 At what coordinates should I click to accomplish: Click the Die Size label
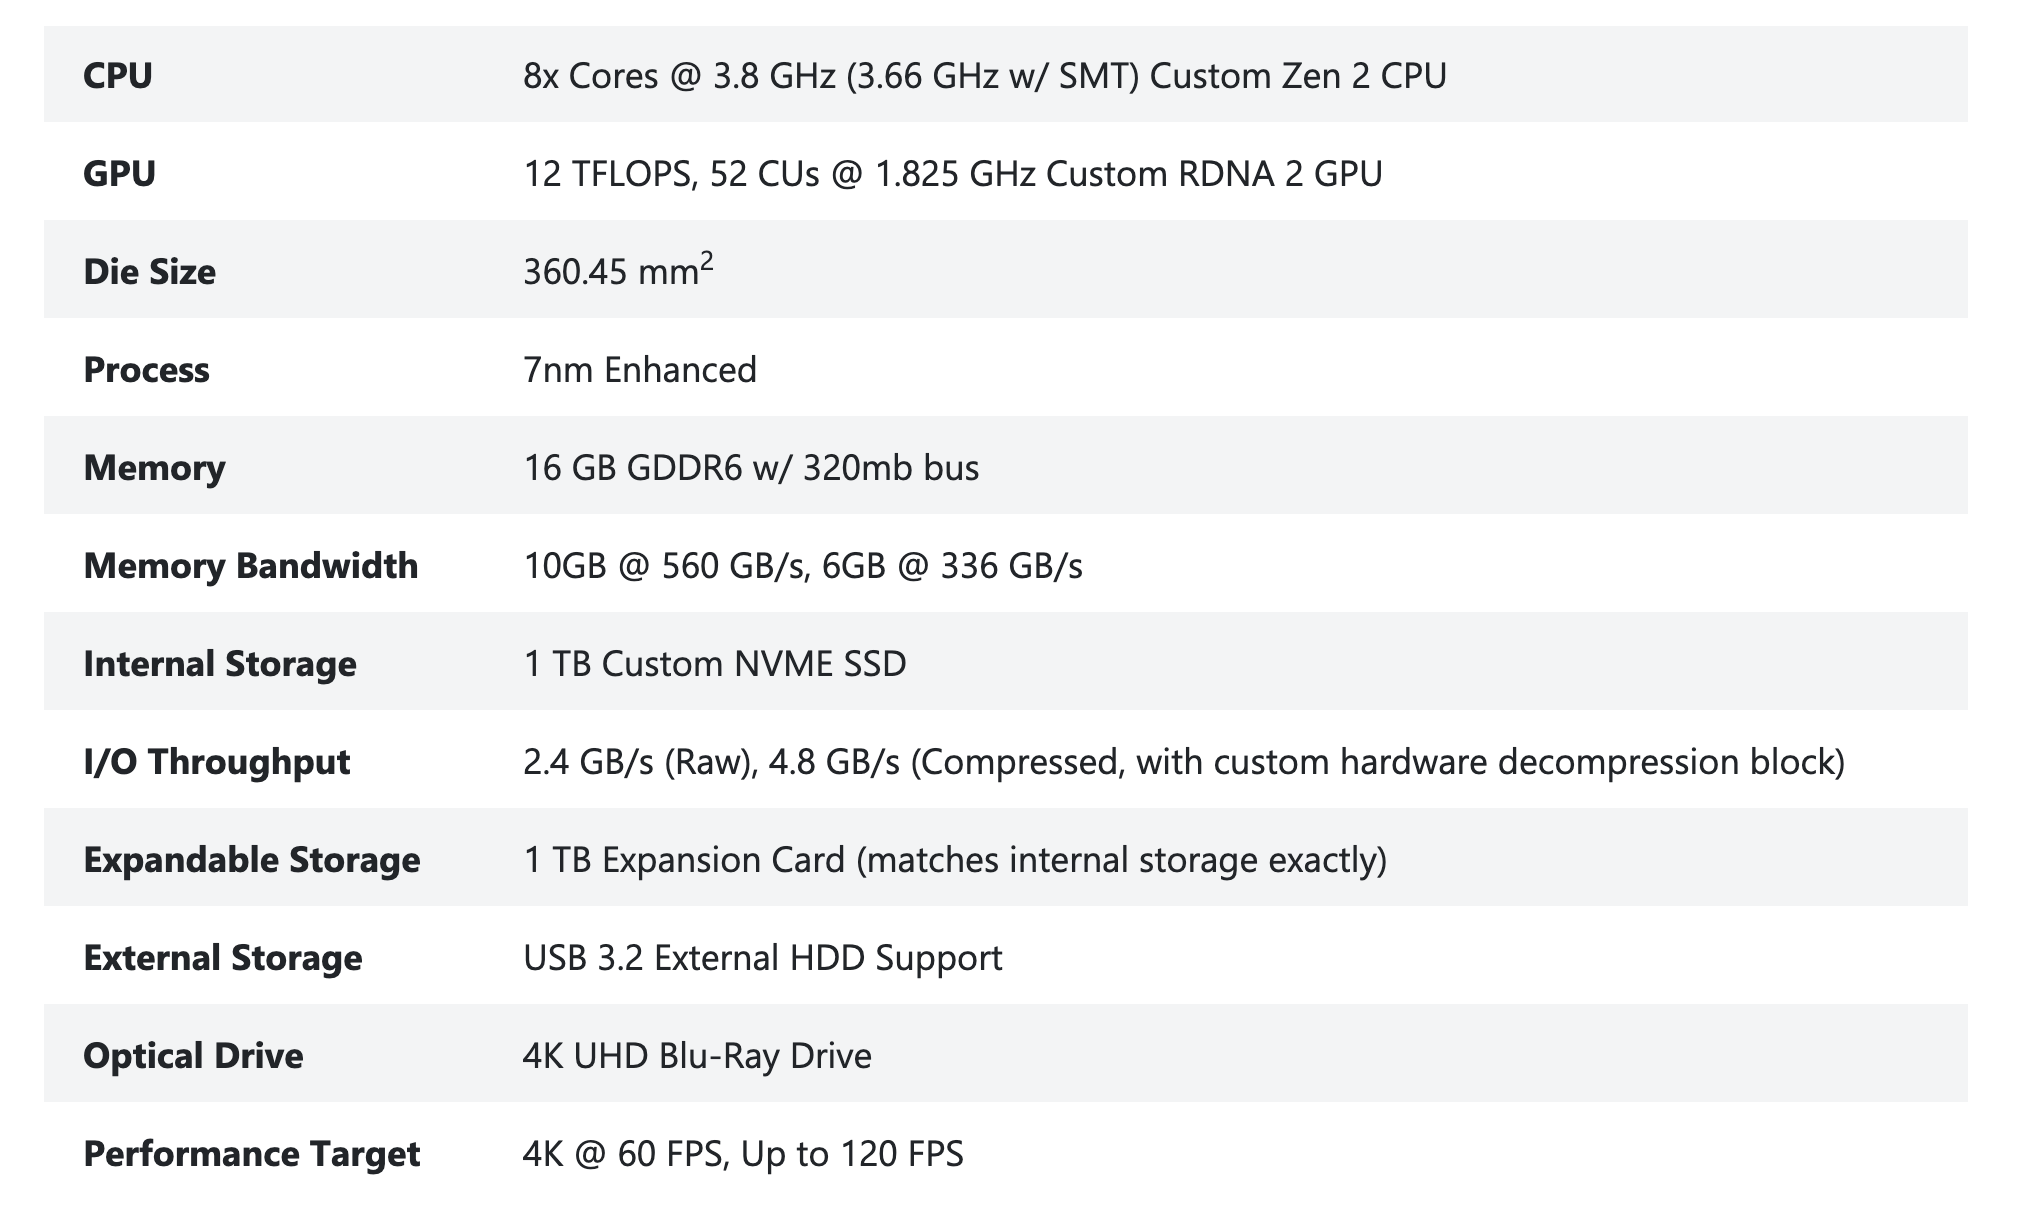pyautogui.click(x=149, y=272)
